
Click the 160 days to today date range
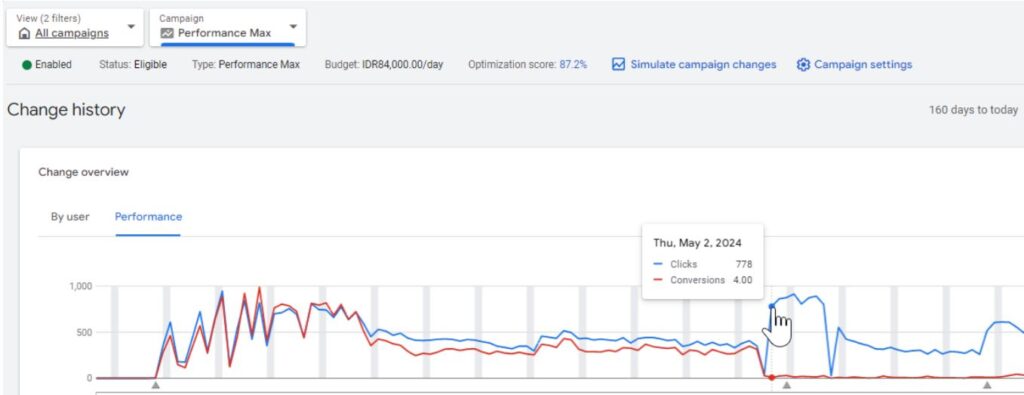[973, 110]
